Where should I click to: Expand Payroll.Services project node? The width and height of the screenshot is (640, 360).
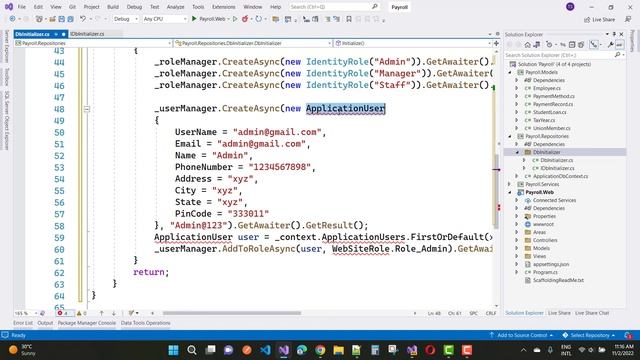tap(510, 184)
